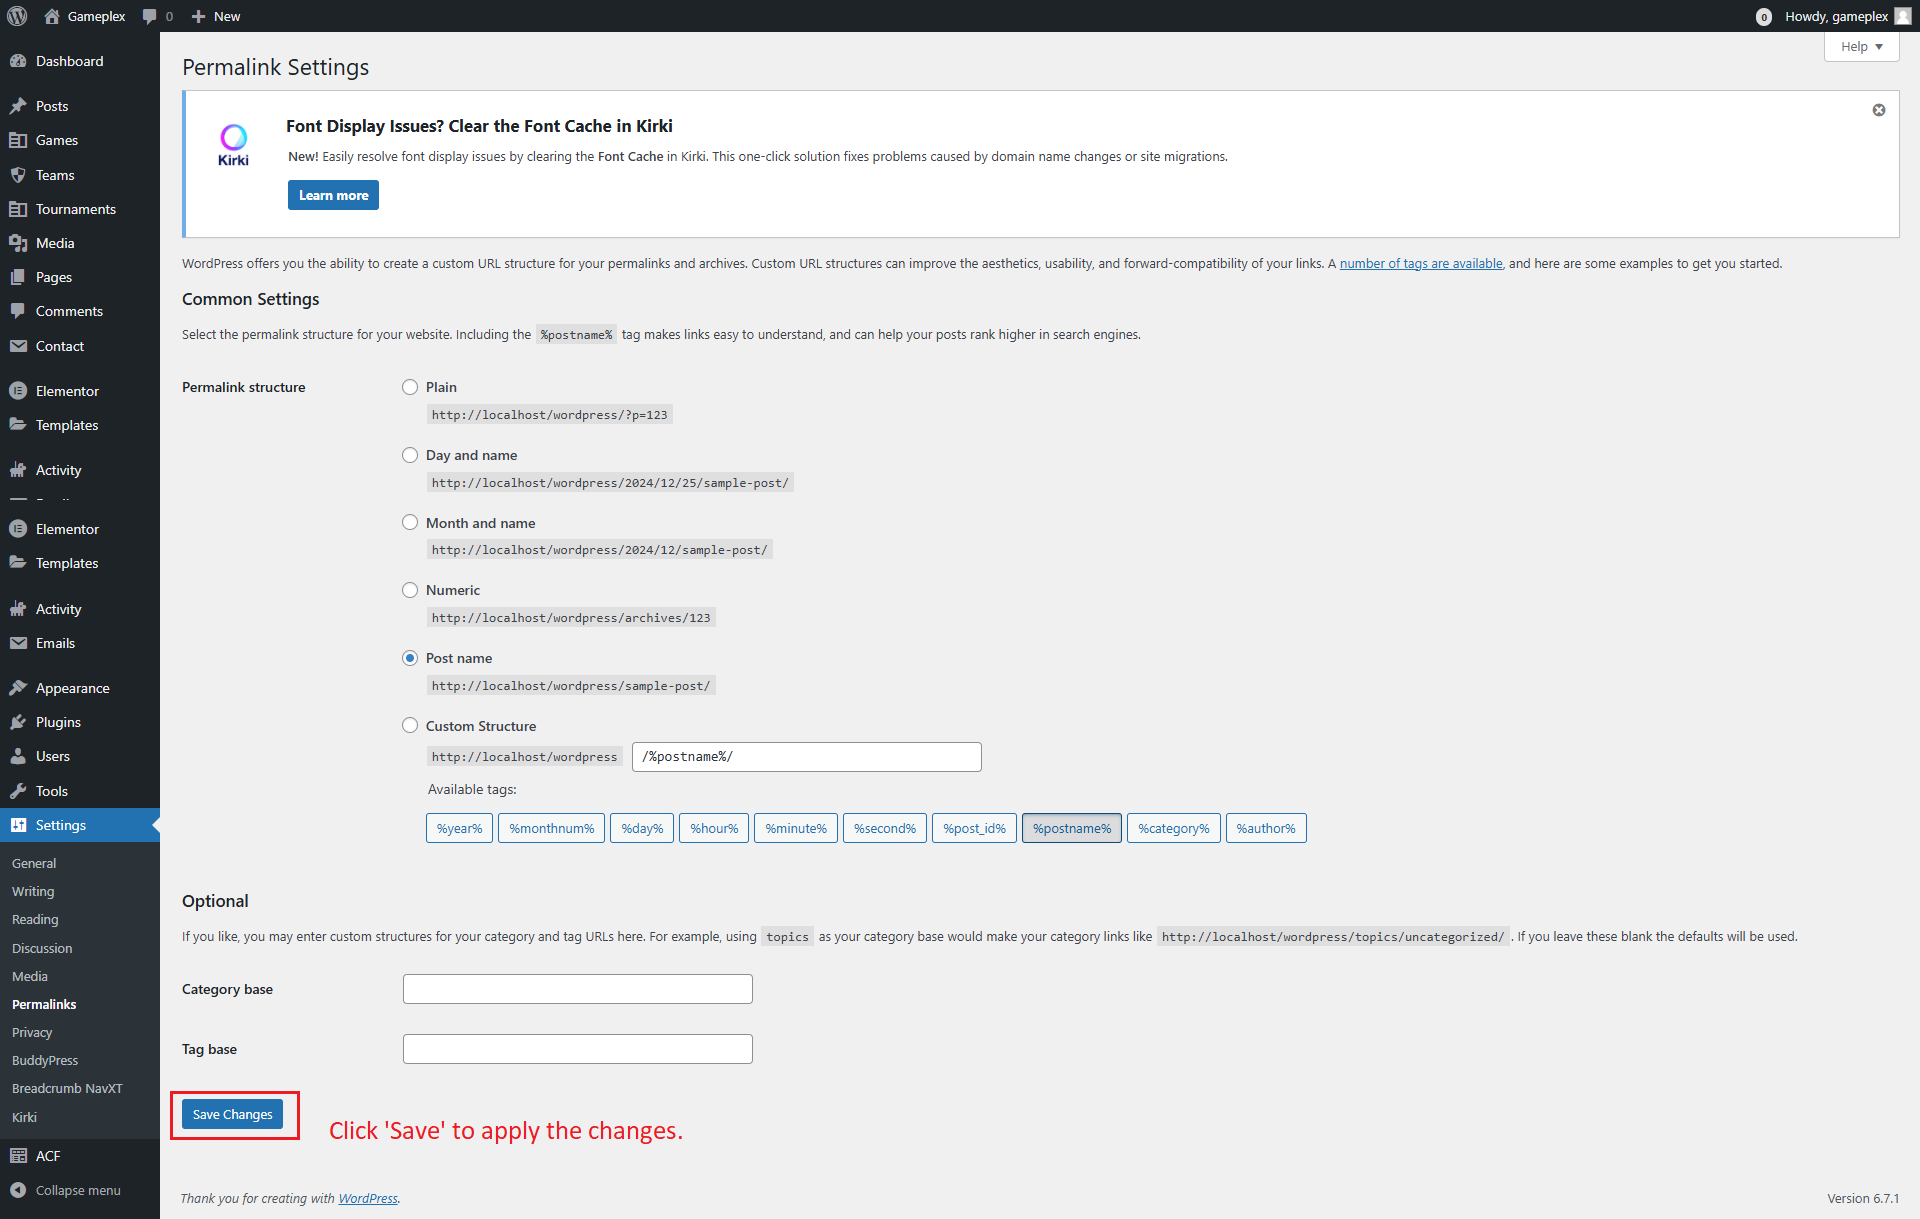Open the ACF menu
This screenshot has height=1219, width=1920.
pyautogui.click(x=48, y=1155)
